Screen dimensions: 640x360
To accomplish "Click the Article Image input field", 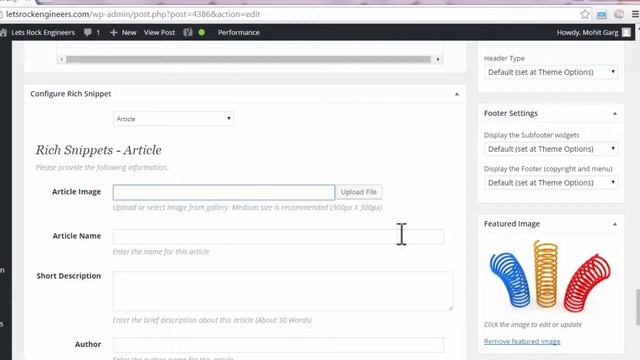I will (224, 192).
